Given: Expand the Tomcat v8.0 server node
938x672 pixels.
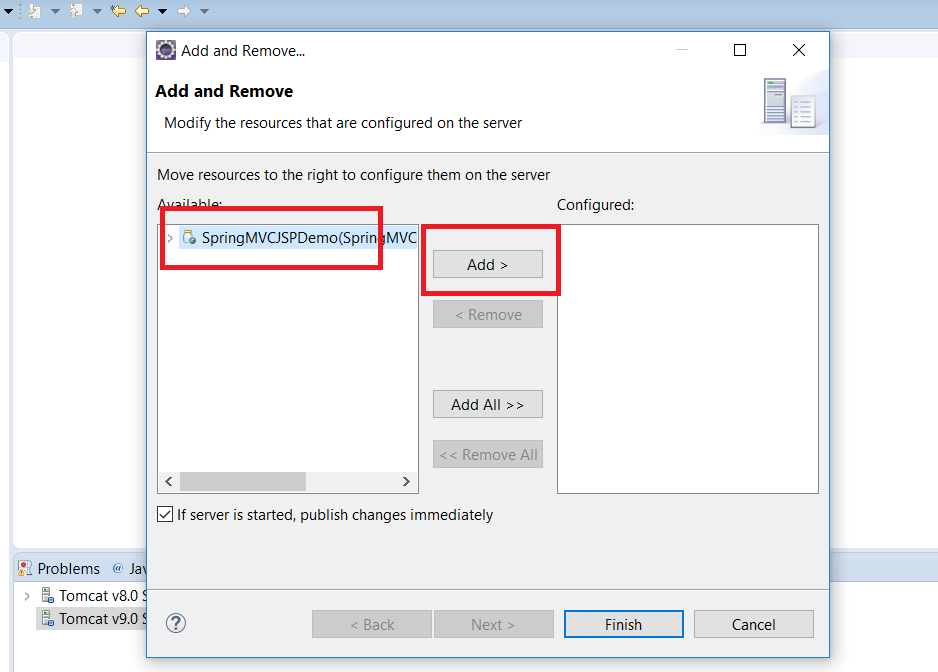Looking at the screenshot, I should [x=27, y=596].
